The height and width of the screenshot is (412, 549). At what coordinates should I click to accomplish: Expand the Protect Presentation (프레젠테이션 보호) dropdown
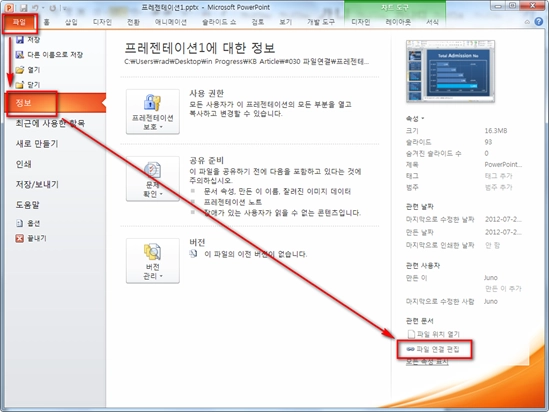pos(153,112)
